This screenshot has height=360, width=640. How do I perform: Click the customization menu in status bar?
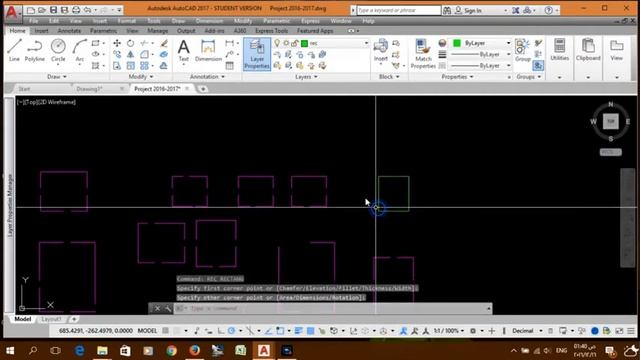(631, 331)
